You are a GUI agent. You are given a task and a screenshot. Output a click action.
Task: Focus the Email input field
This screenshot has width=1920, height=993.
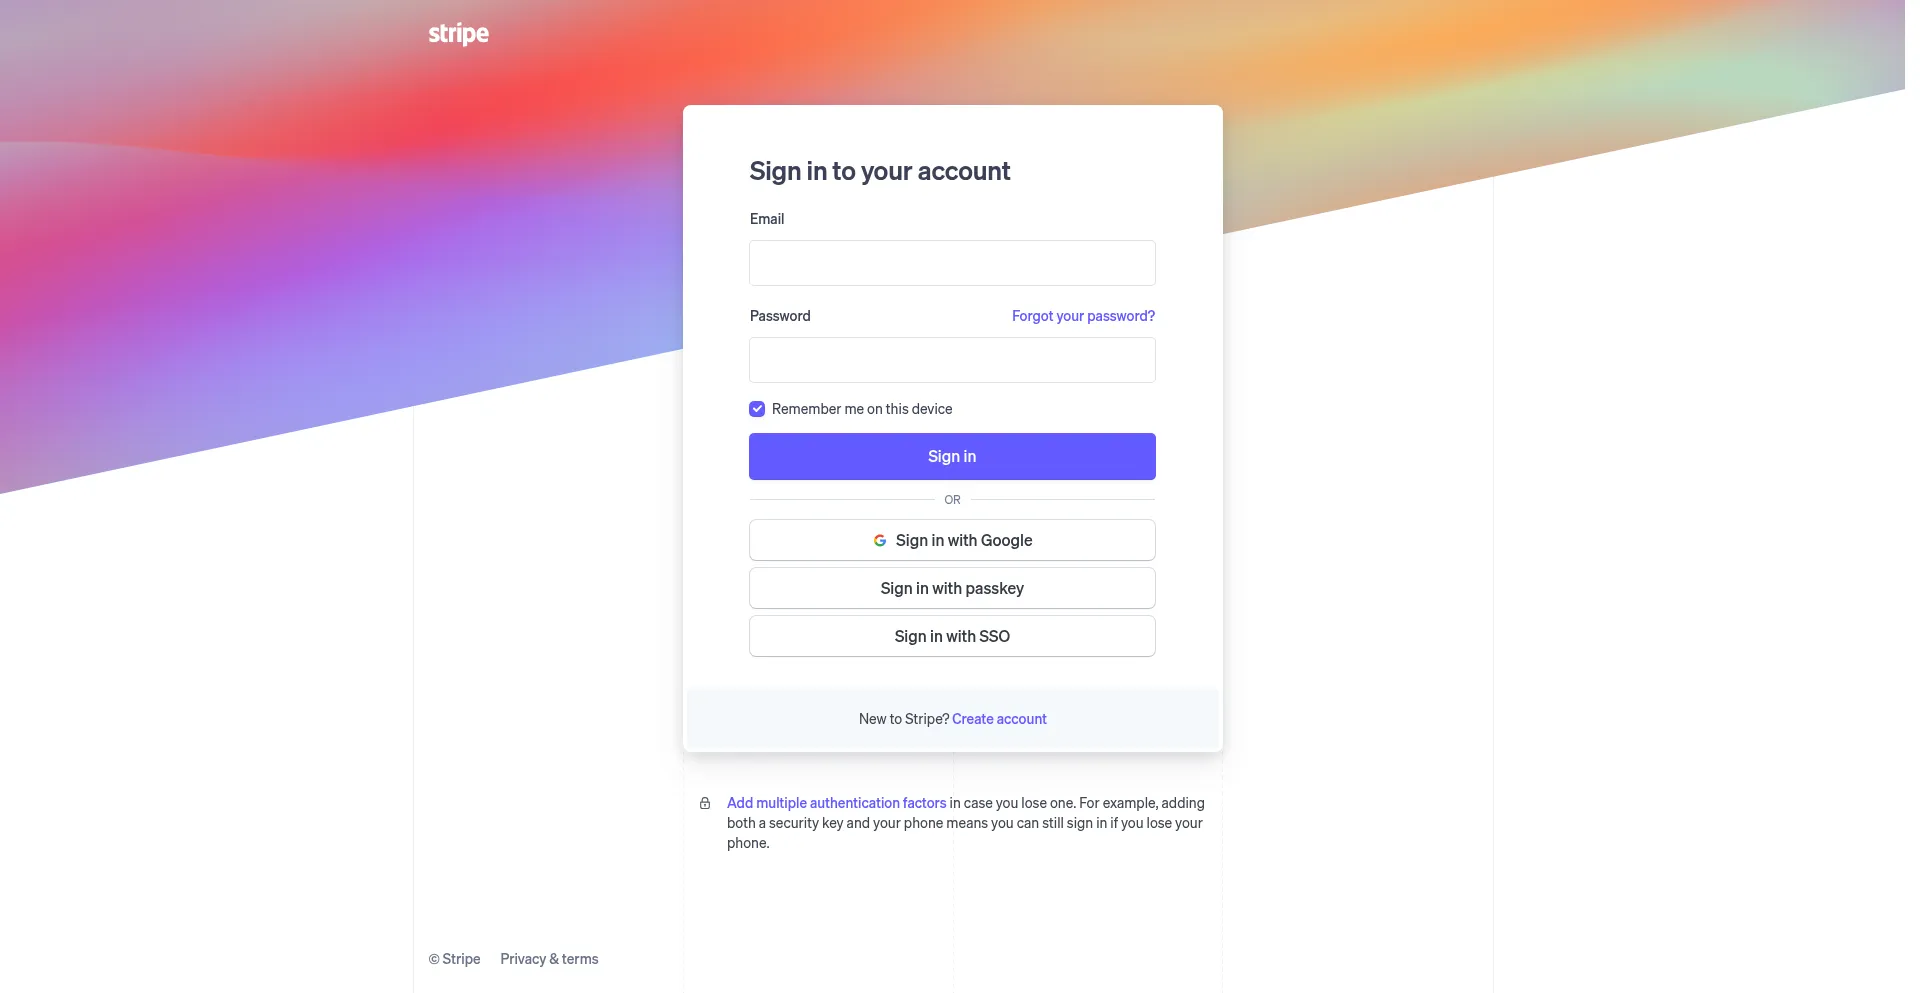[x=952, y=263]
